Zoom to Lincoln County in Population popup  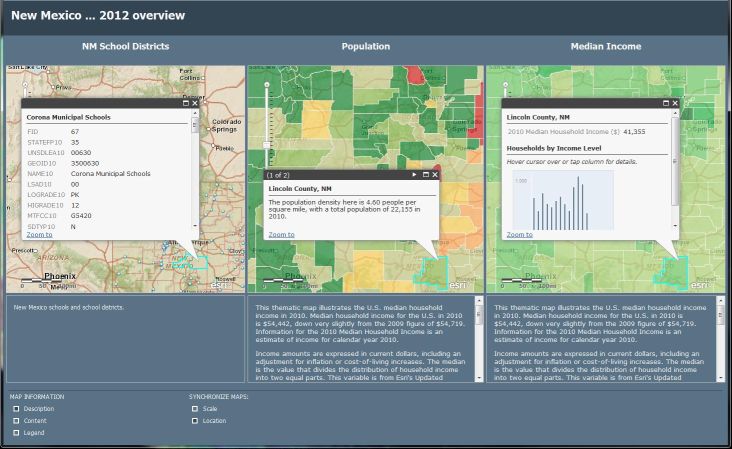[x=282, y=235]
